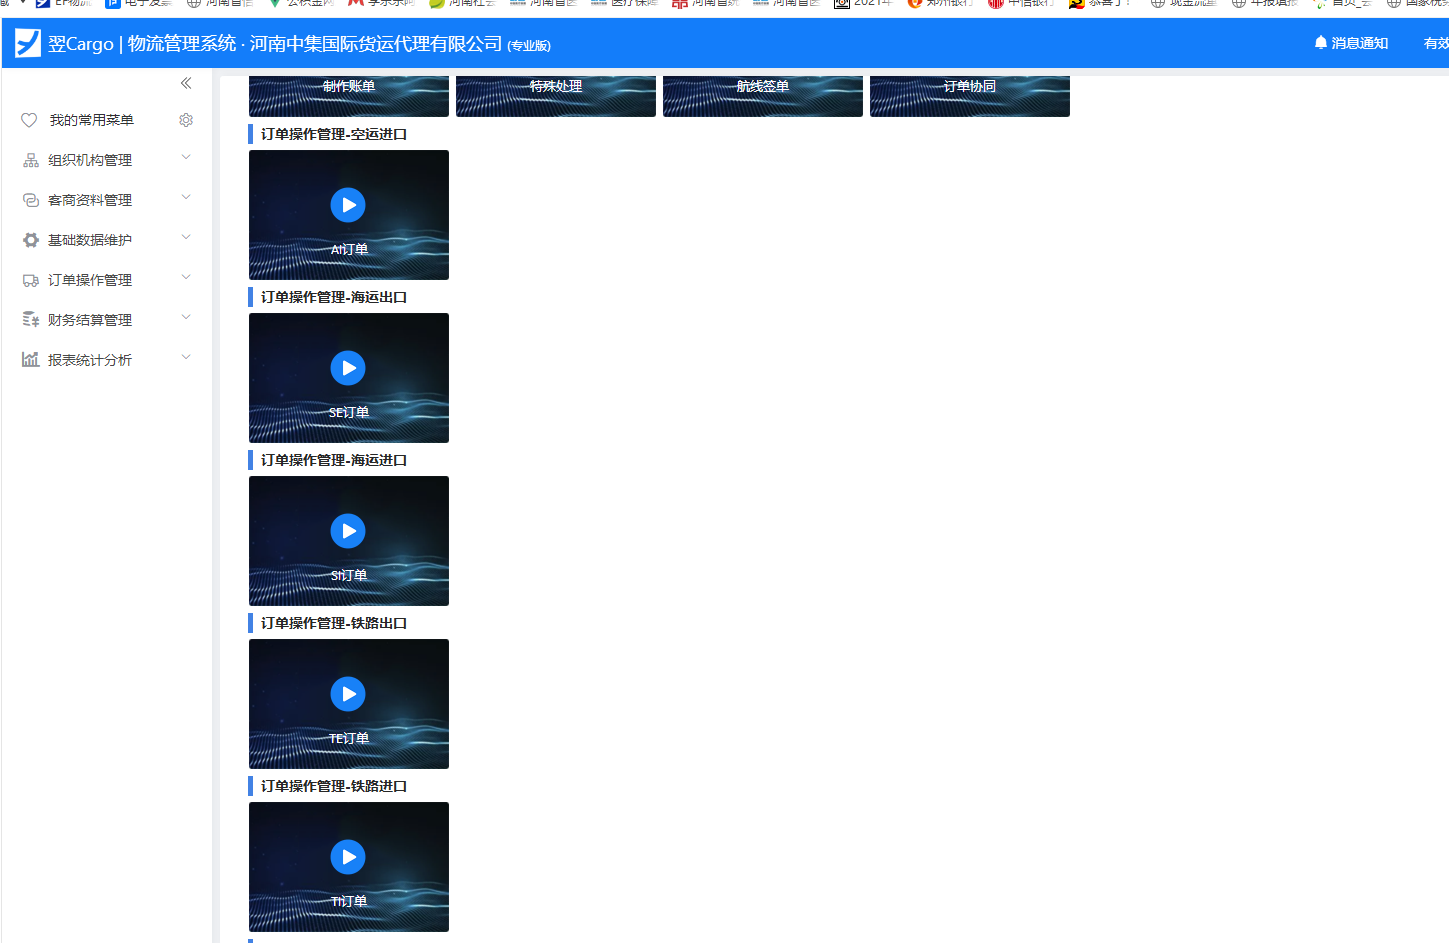Click the AI订单 caption label

coord(349,249)
